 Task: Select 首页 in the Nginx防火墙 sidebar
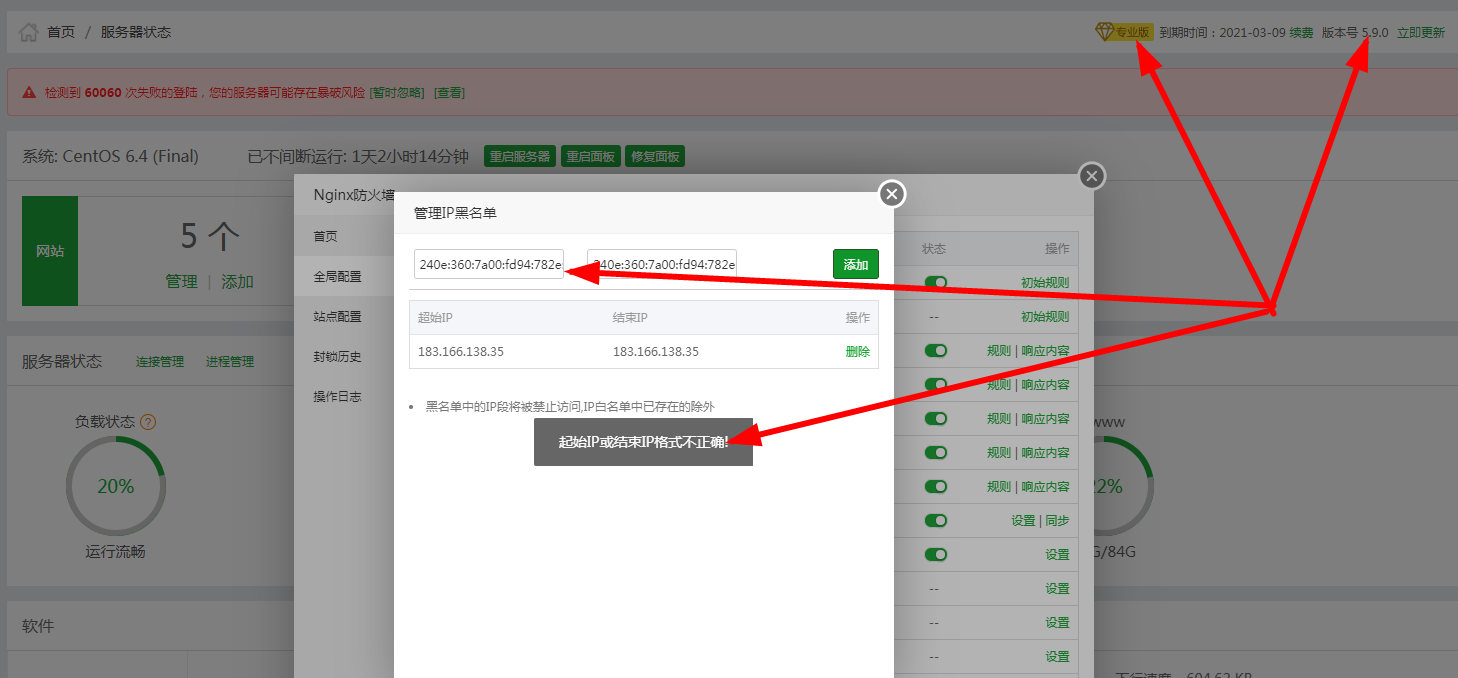pyautogui.click(x=344, y=236)
